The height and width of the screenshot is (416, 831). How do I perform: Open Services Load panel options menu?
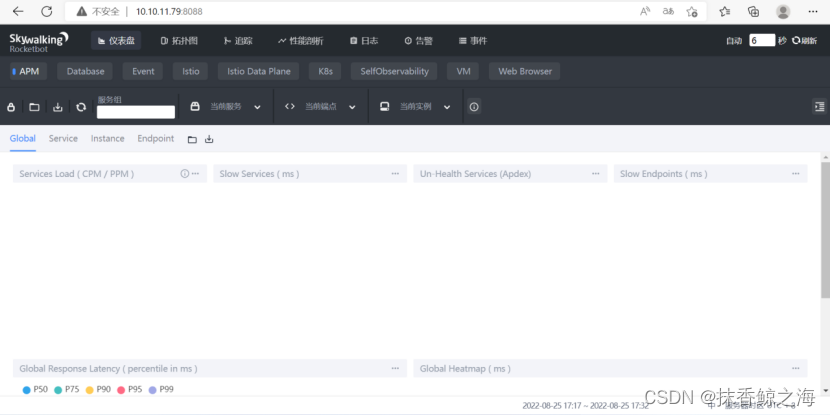196,173
